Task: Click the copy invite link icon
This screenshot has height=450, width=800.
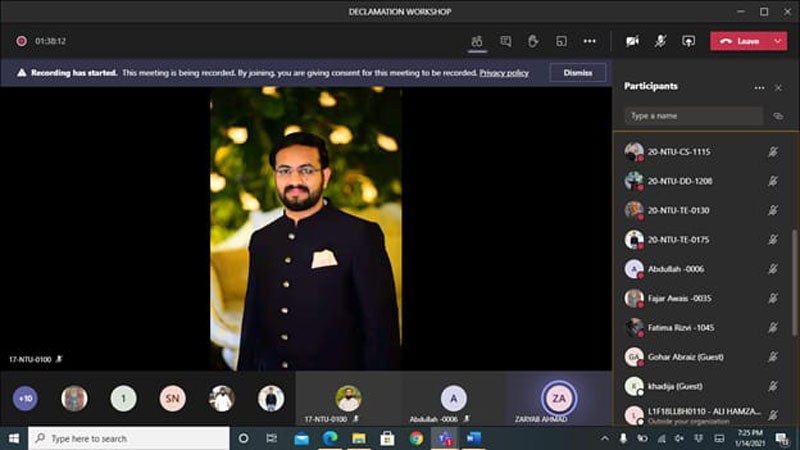Action: pos(778,116)
